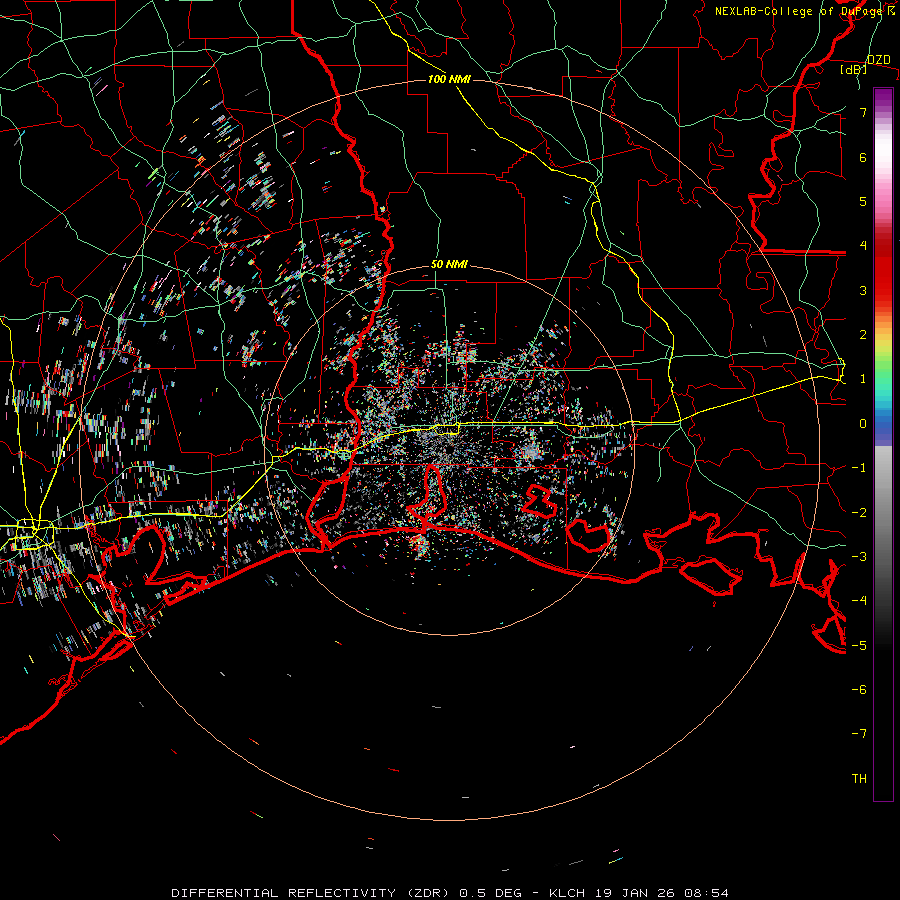Click "0.5 DEG" elevation text in caption
This screenshot has width=900, height=900.
coord(490,893)
